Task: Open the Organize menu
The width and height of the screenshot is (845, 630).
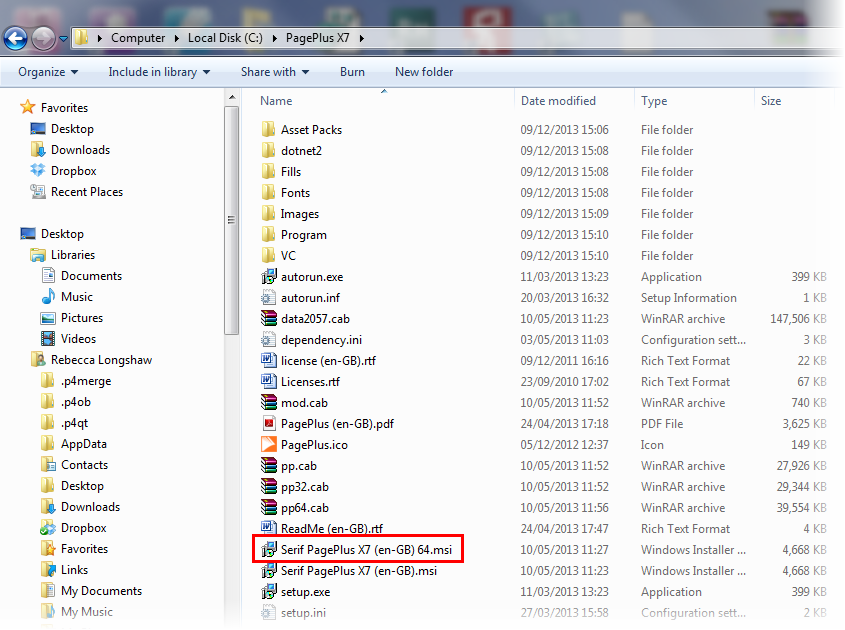Action: pos(48,72)
